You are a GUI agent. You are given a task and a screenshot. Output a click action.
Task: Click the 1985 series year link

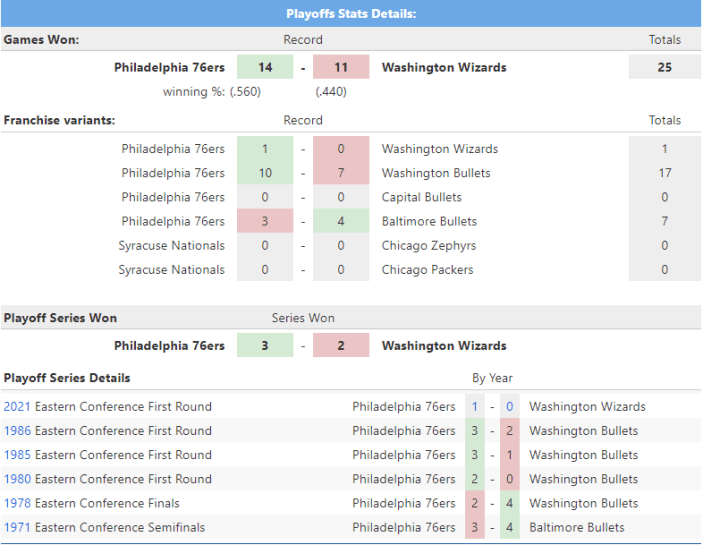(17, 455)
